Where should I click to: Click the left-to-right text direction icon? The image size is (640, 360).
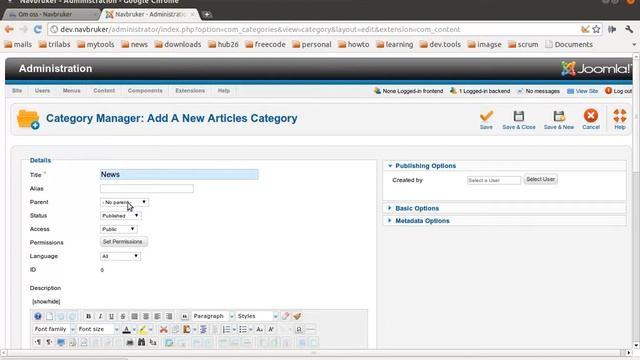click(x=38, y=342)
